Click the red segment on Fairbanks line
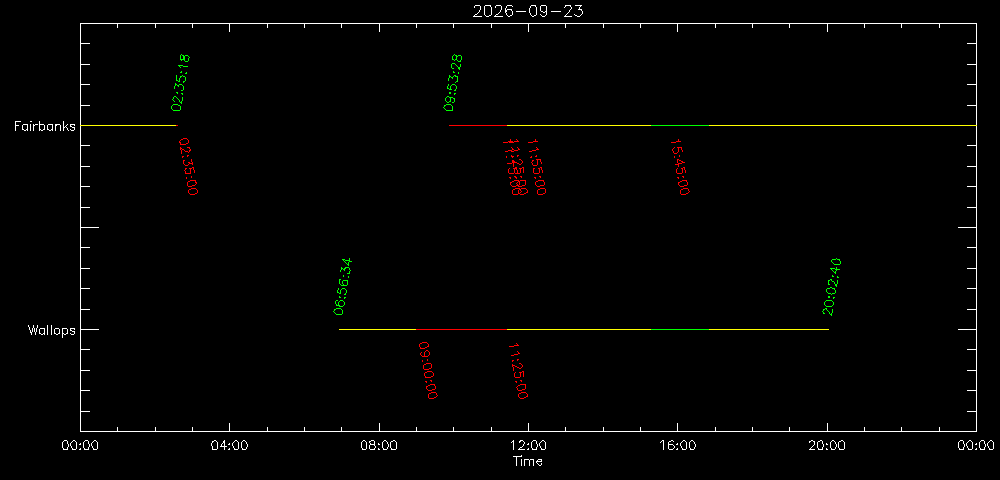Viewport: 1000px width, 480px height. 478,126
